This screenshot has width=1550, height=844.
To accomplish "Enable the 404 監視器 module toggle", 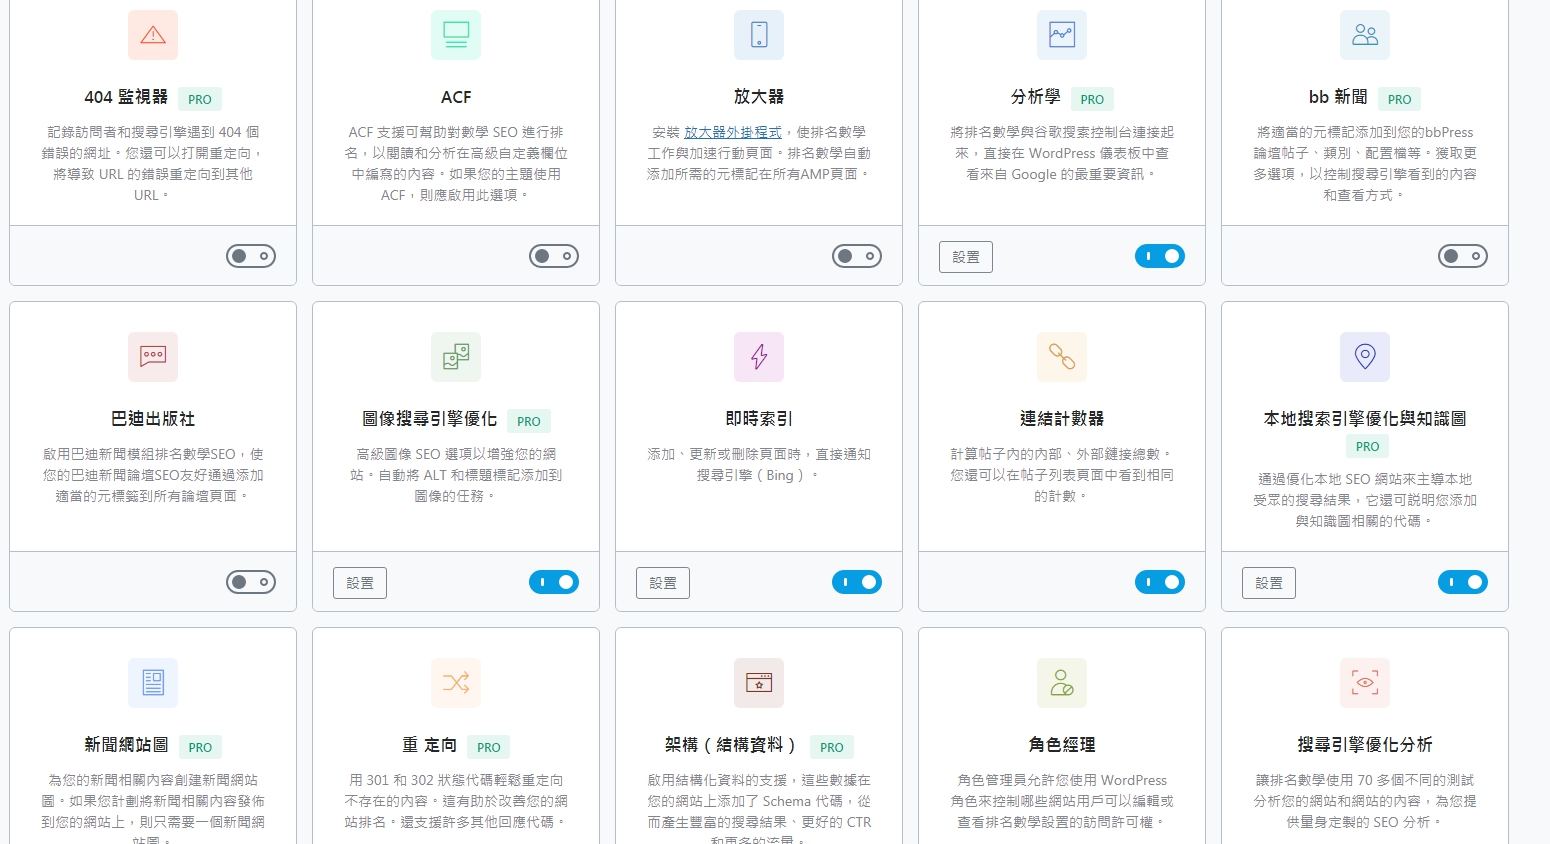I will (x=251, y=256).
